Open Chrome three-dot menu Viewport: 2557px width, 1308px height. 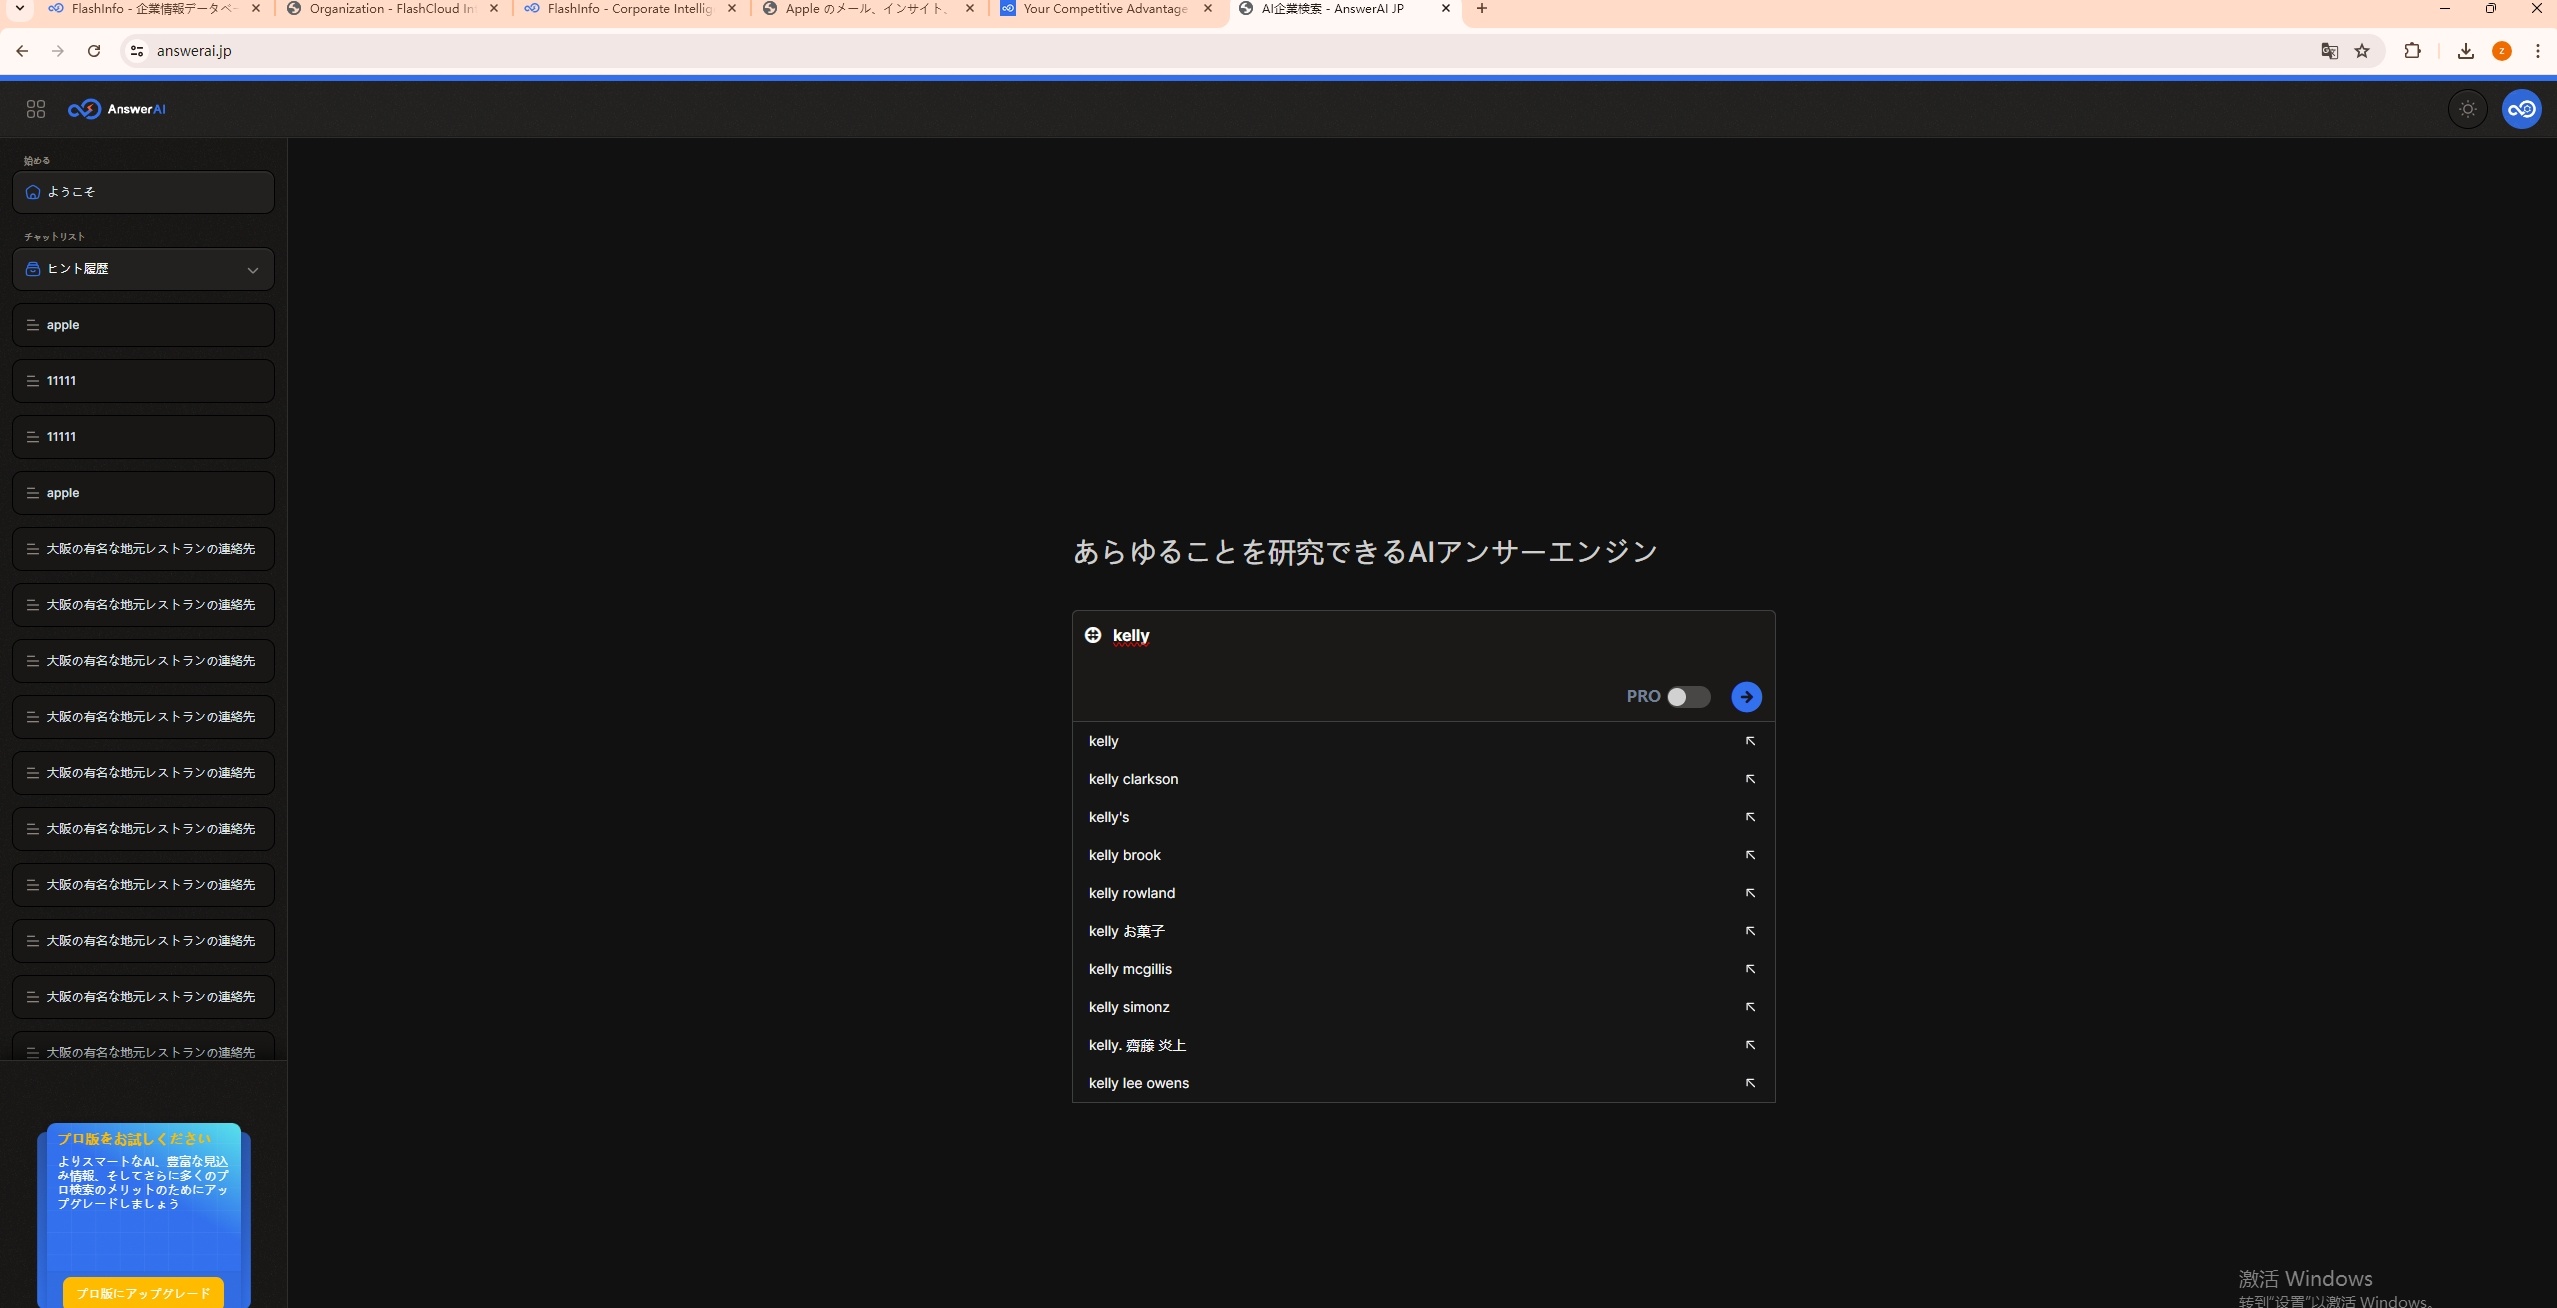coord(2537,51)
